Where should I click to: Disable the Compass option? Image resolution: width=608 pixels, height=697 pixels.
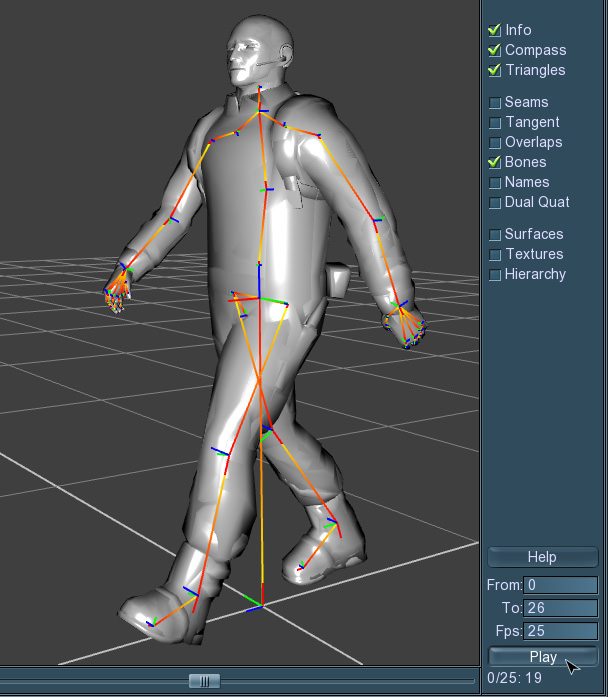coord(494,50)
